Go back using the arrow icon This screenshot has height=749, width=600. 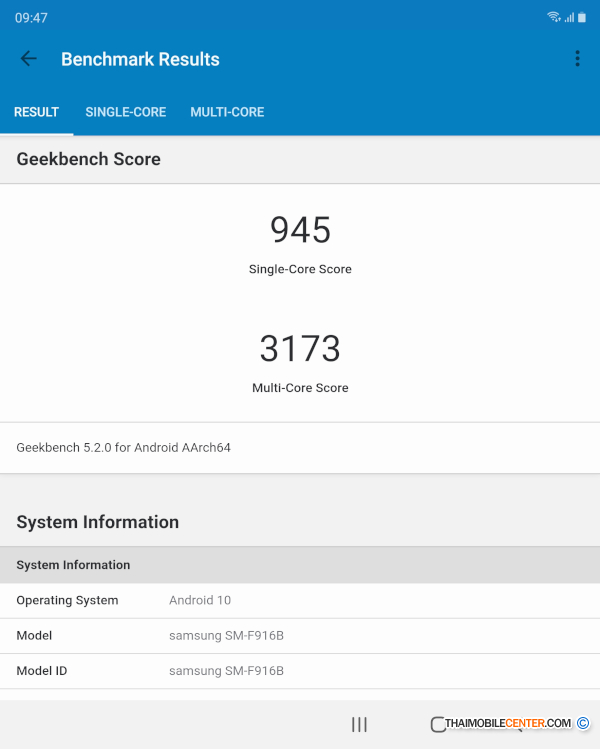click(x=29, y=59)
